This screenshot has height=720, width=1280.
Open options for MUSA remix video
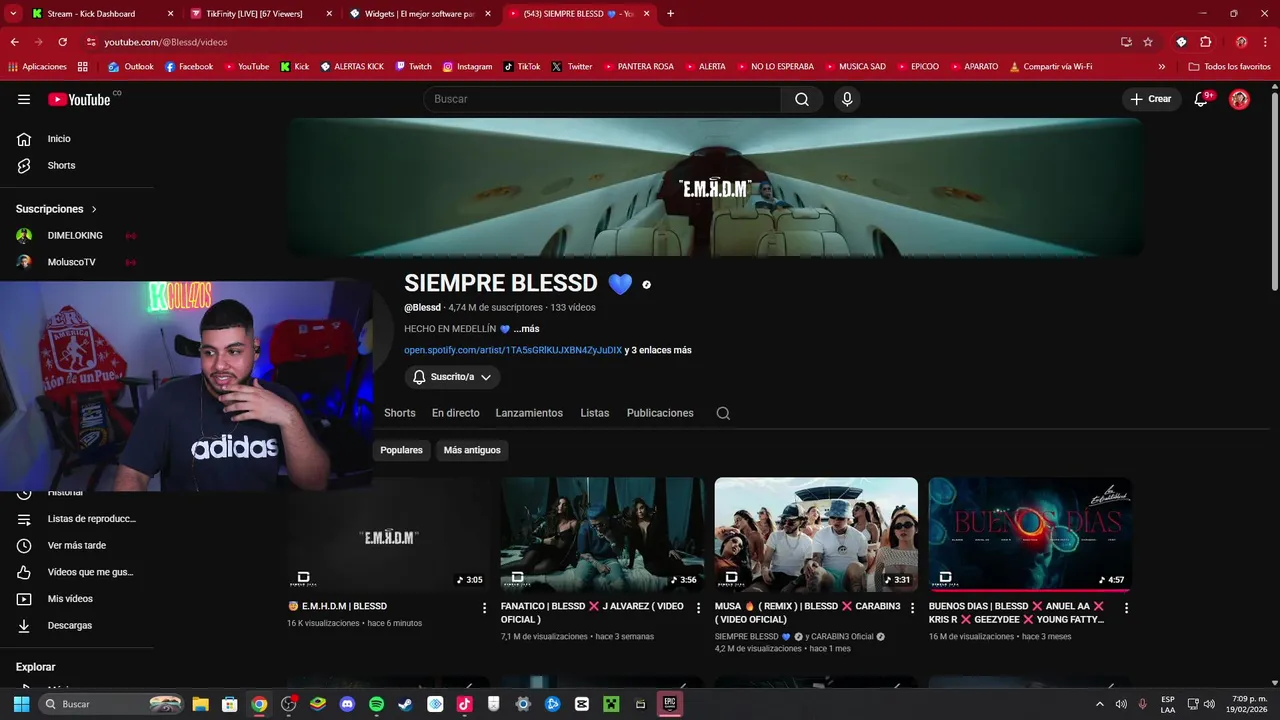coord(912,608)
